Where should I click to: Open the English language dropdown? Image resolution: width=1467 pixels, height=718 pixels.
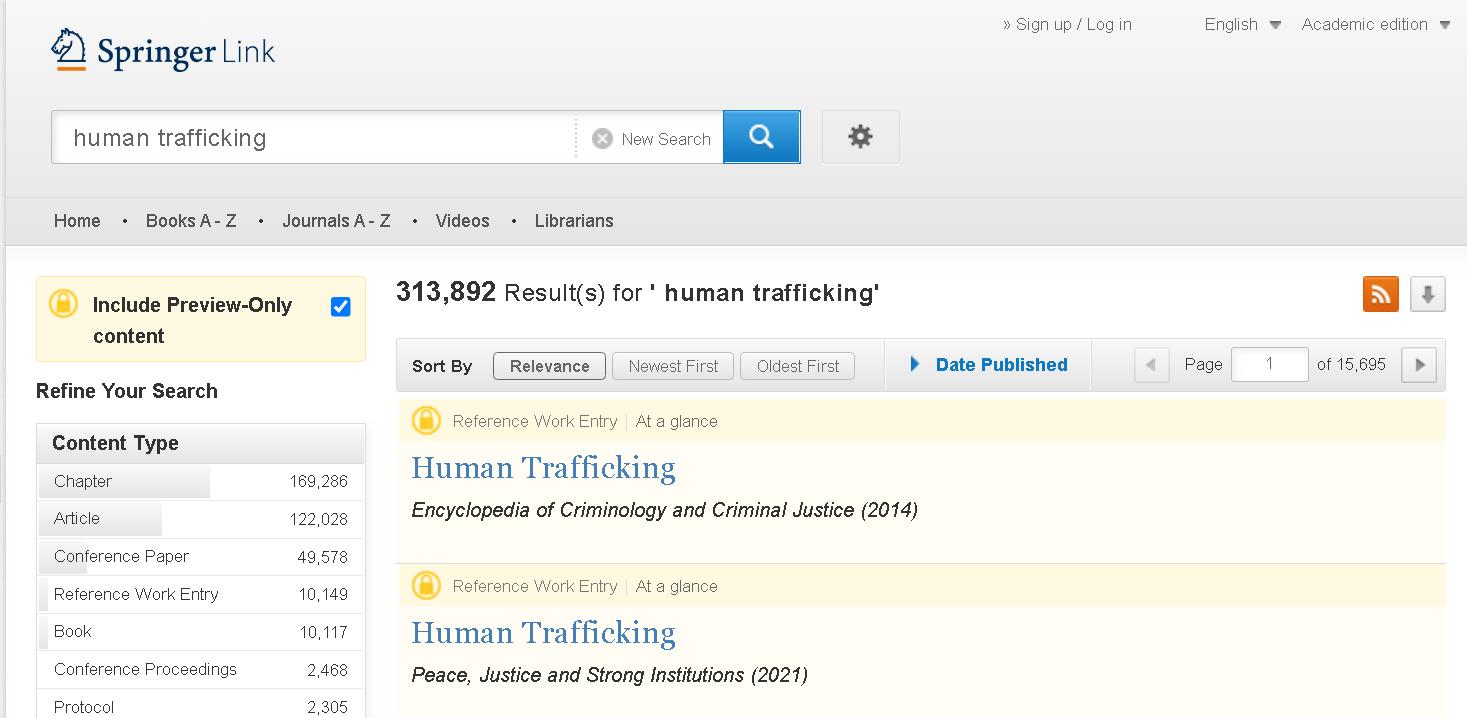(1242, 25)
